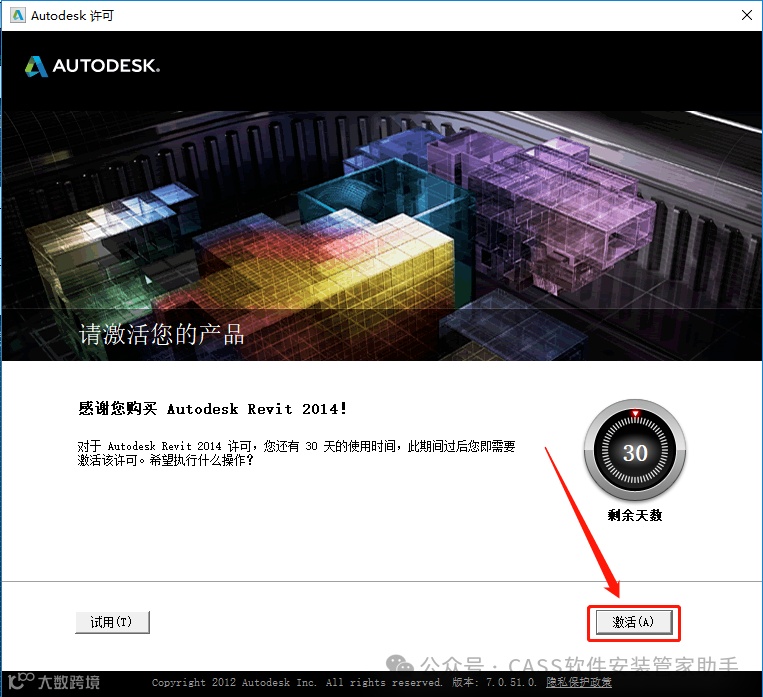Click the 请激活您的产品 banner heading
763x697 pixels.
click(x=162, y=334)
